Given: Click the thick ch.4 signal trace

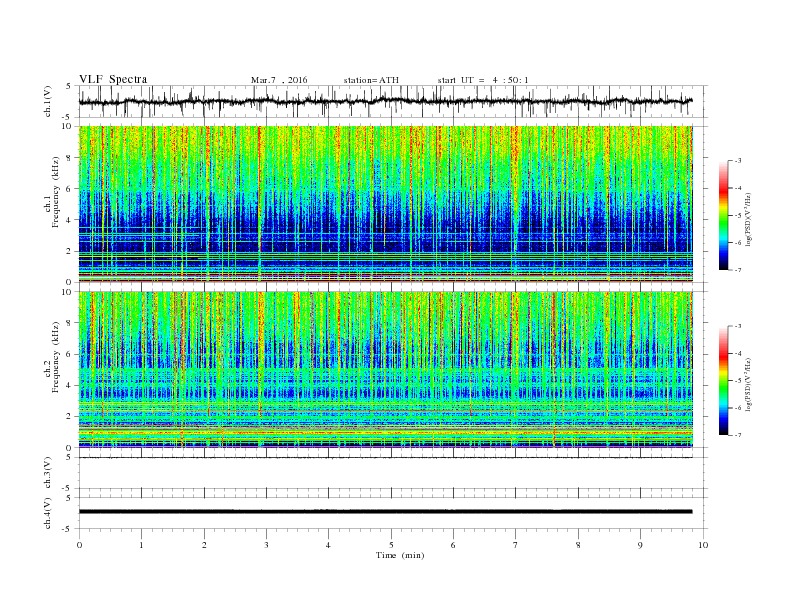Looking at the screenshot, I should pyautogui.click(x=385, y=512).
